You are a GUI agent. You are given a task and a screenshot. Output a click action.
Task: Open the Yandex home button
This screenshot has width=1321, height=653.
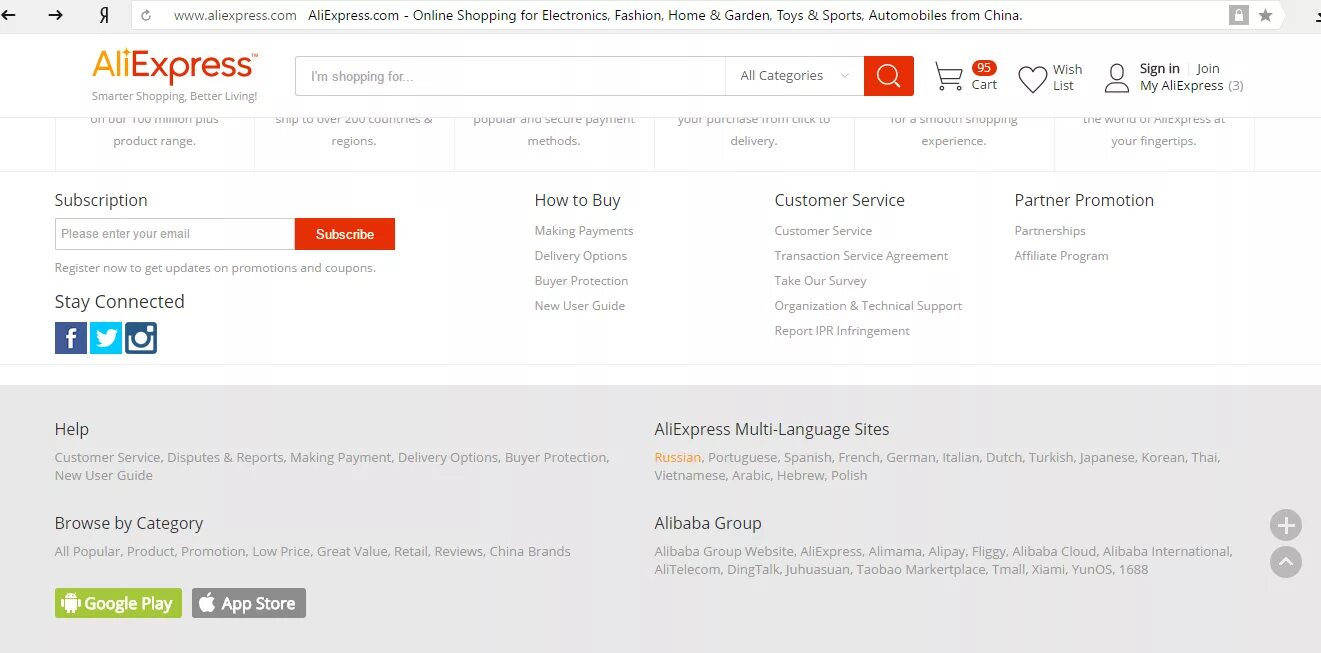104,15
